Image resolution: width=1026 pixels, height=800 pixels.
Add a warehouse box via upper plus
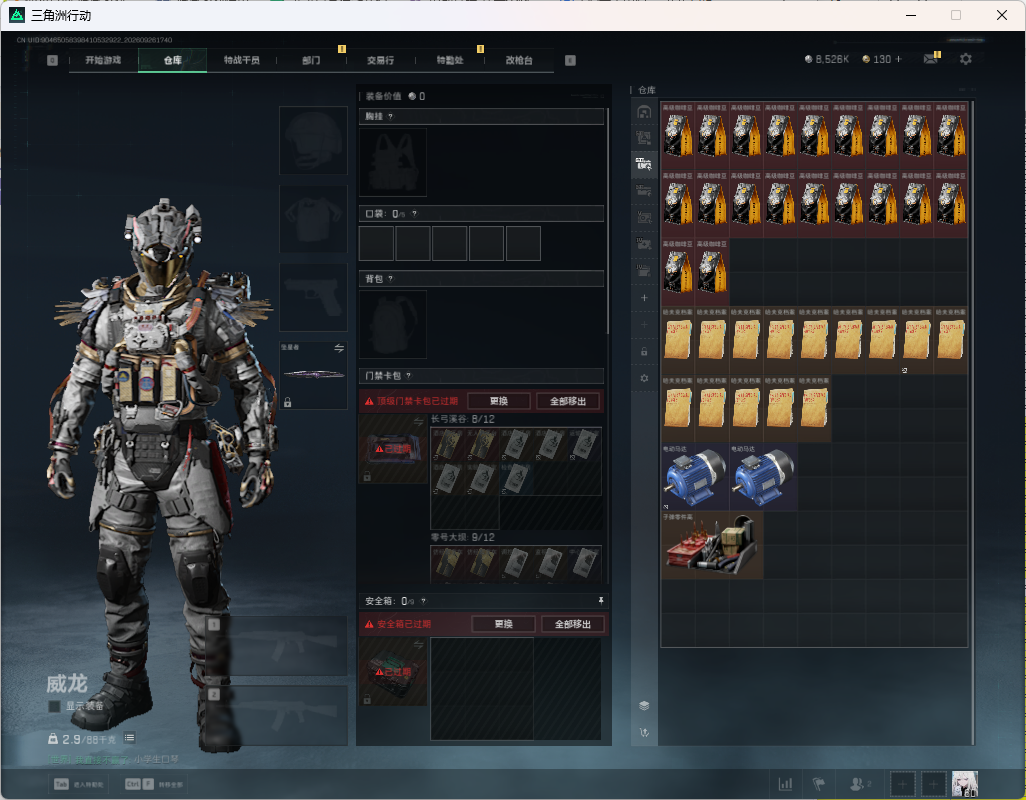click(x=644, y=298)
